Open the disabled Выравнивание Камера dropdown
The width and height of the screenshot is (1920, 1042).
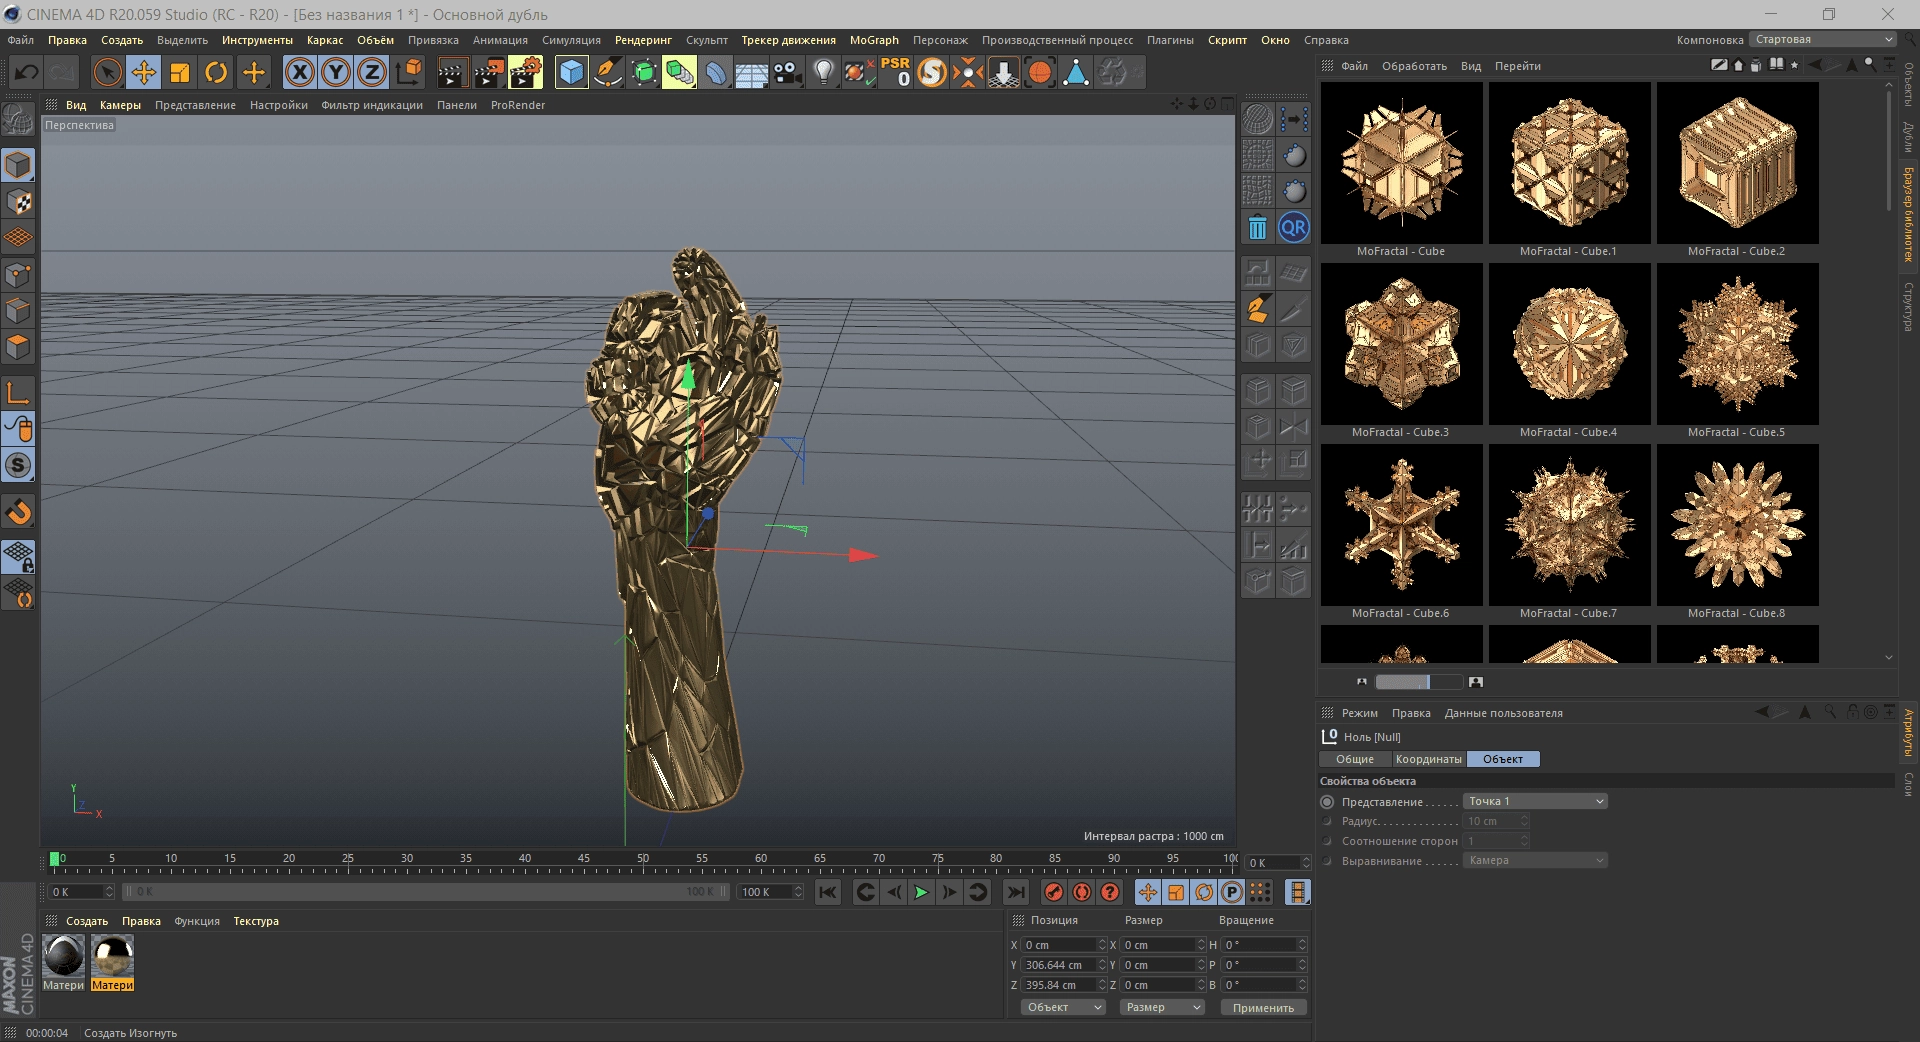click(1535, 860)
